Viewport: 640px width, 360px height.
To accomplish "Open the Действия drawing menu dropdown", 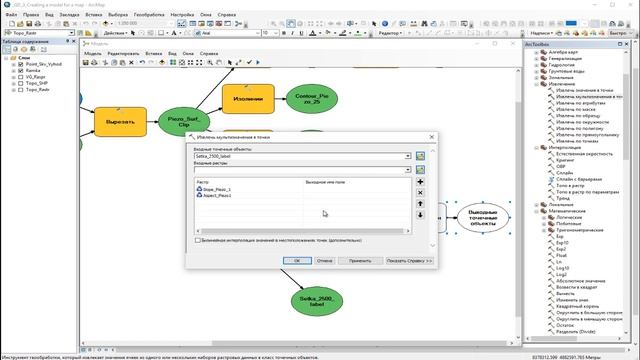I will pyautogui.click(x=116, y=33).
